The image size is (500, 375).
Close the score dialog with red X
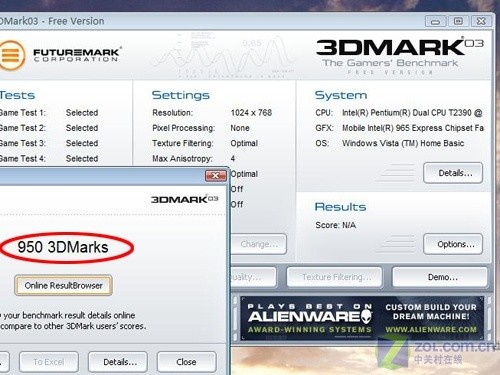pos(216,175)
